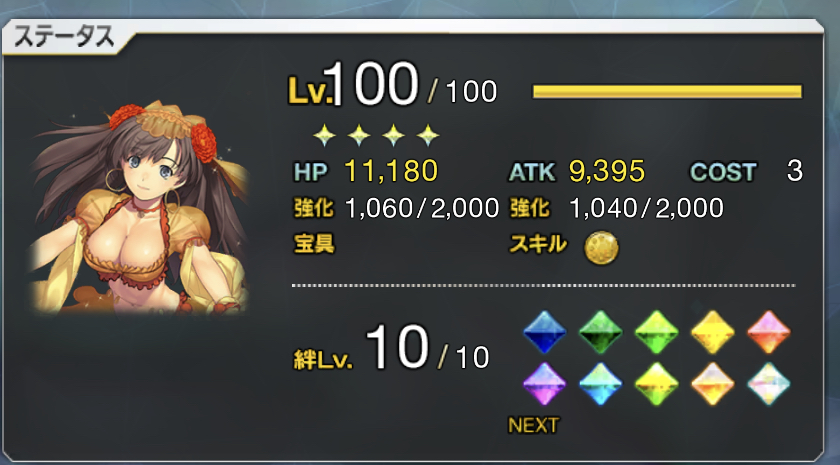The image size is (840, 465).
Task: Click the yellow level experience bar
Action: [x=667, y=92]
